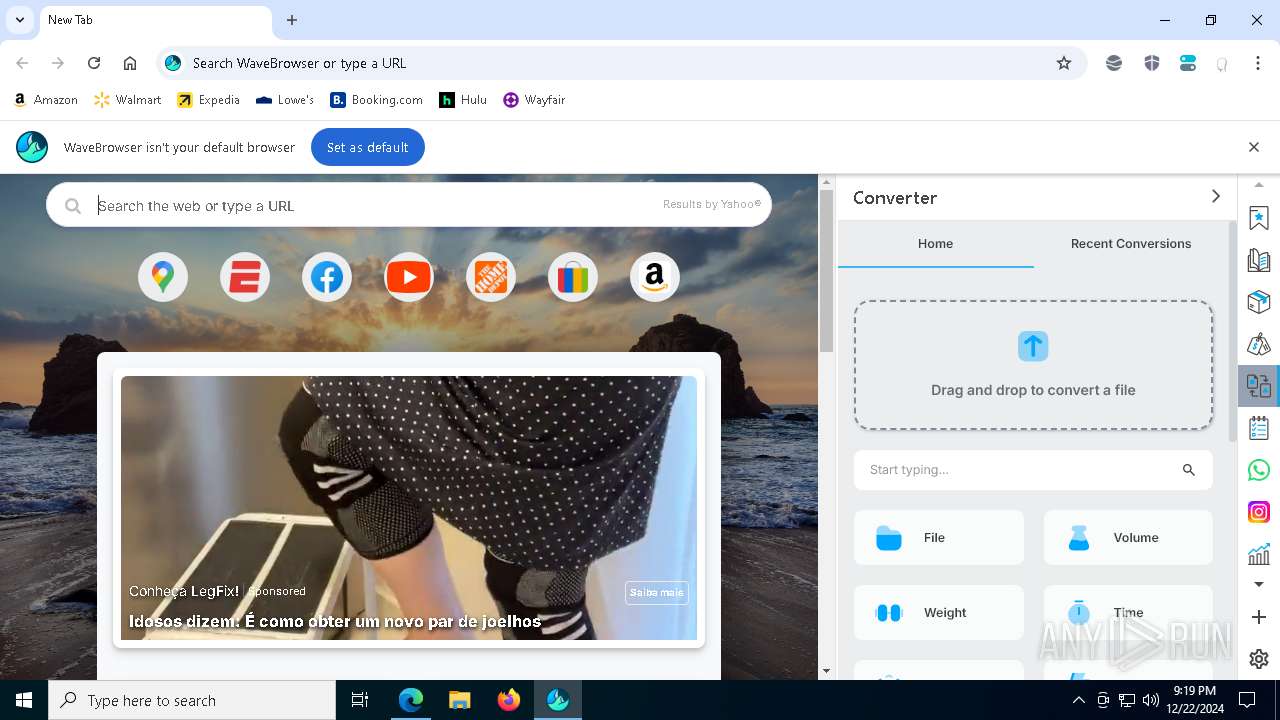Open the Expedia bookmark
Screen dimensions: 1280x720
point(209,100)
